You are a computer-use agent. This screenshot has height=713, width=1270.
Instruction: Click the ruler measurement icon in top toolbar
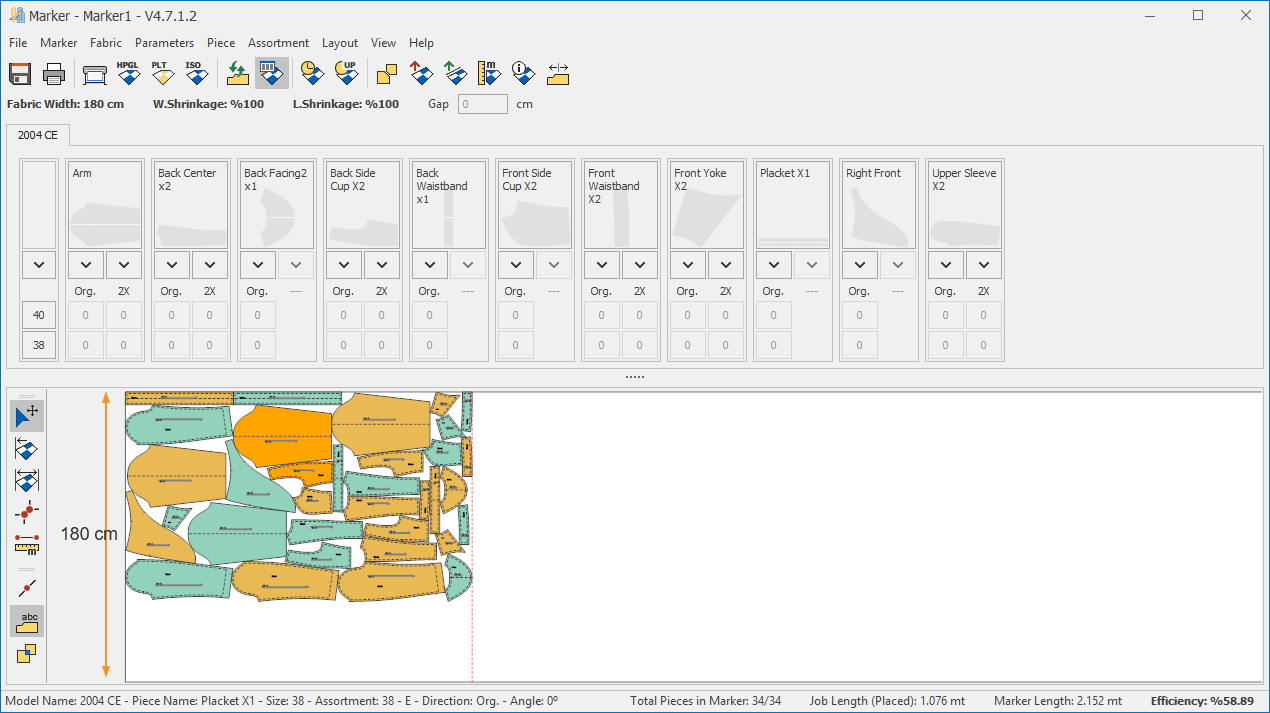489,73
